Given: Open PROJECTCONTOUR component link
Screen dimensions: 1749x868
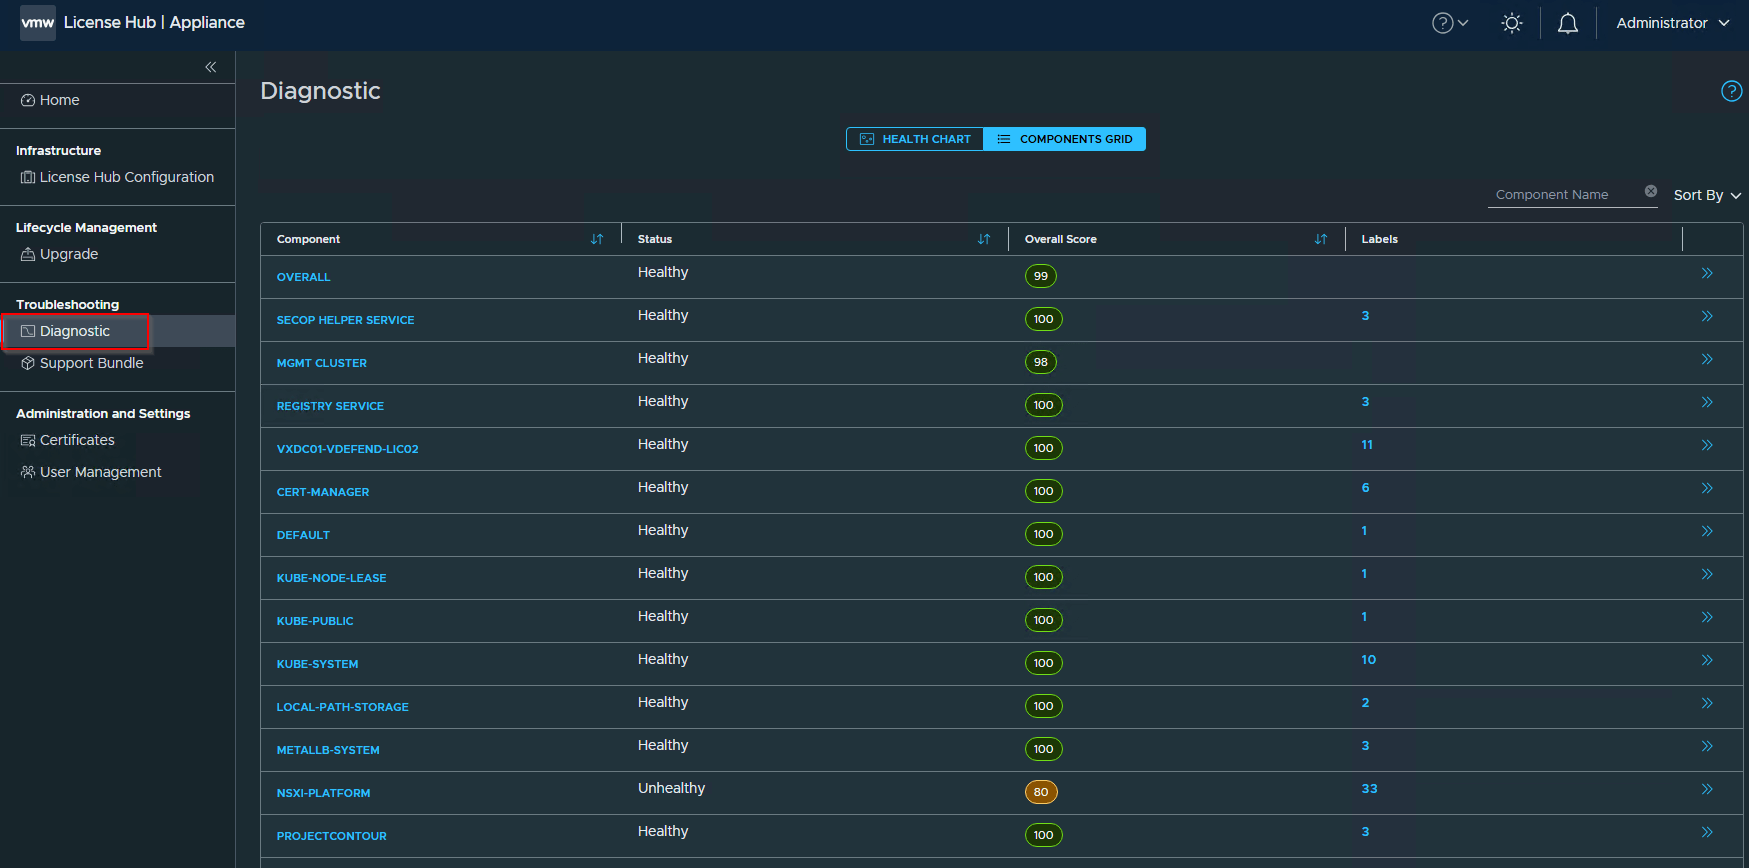Looking at the screenshot, I should pyautogui.click(x=331, y=836).
